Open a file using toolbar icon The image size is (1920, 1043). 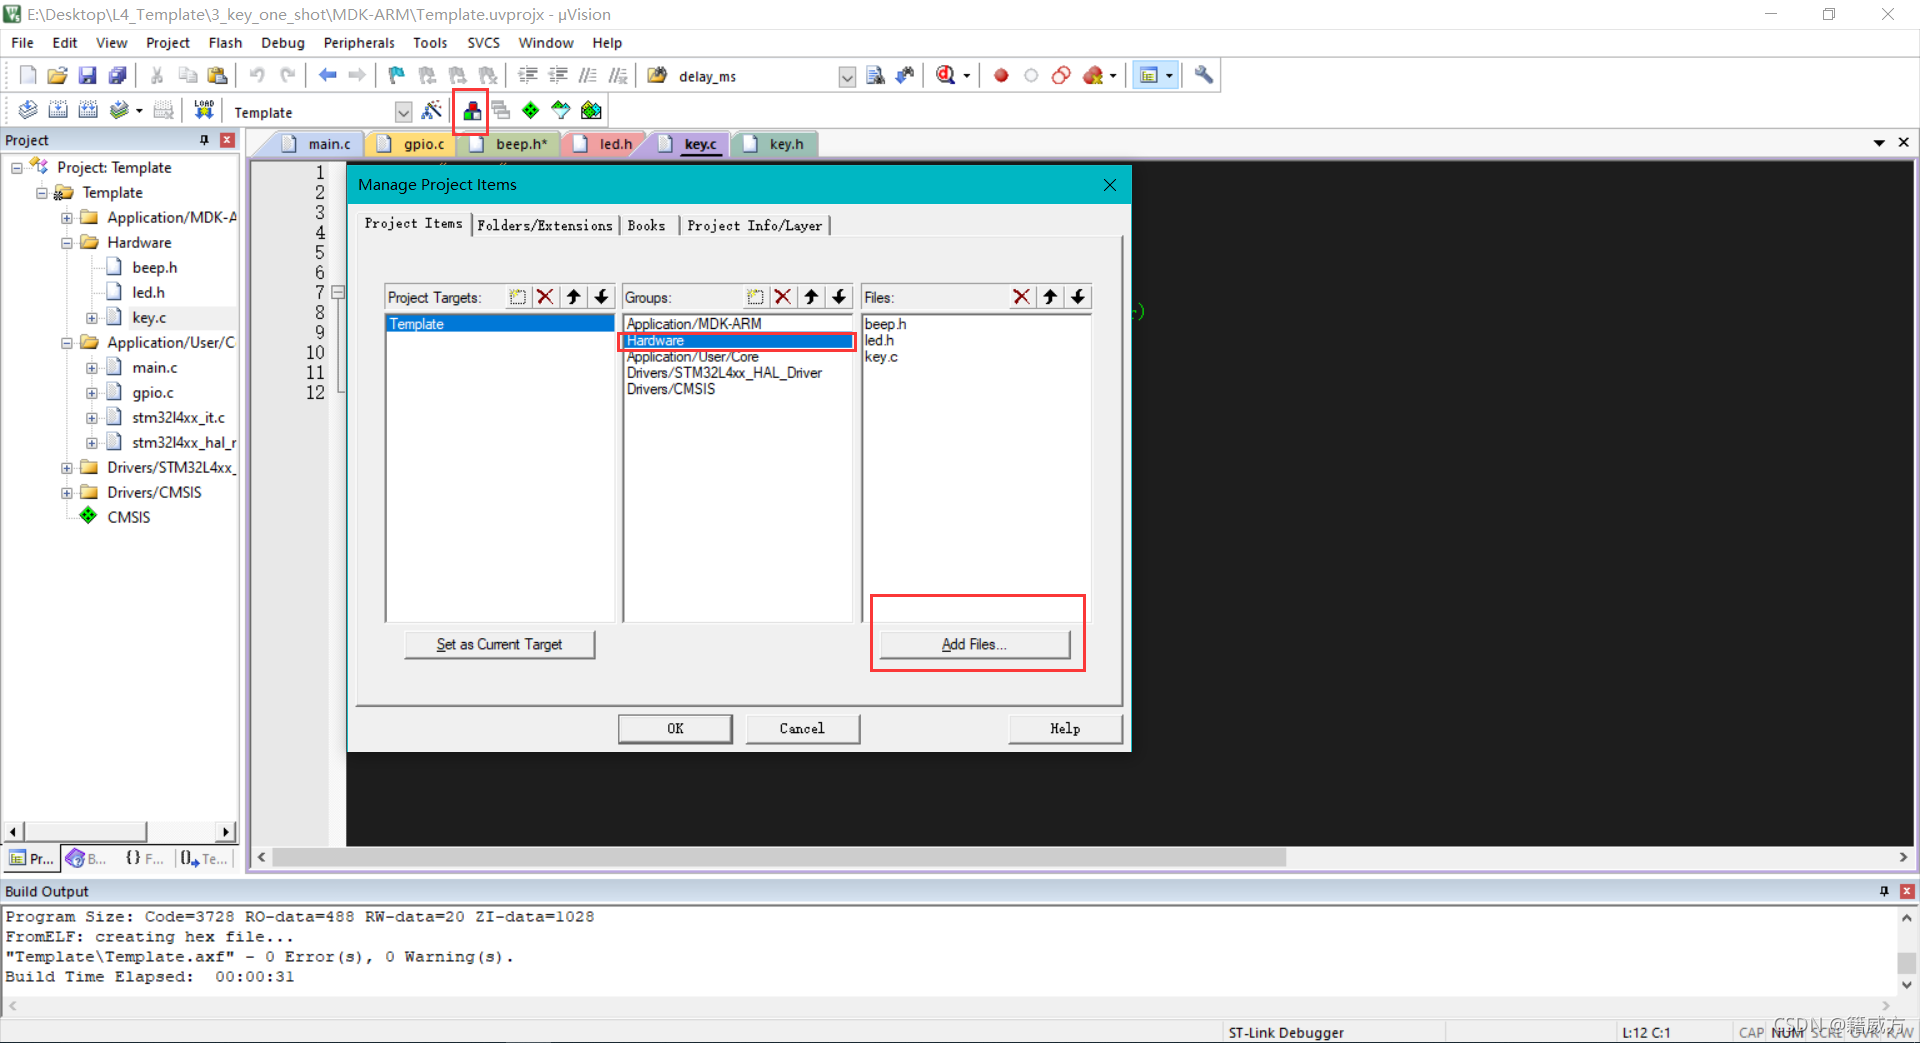(58, 75)
